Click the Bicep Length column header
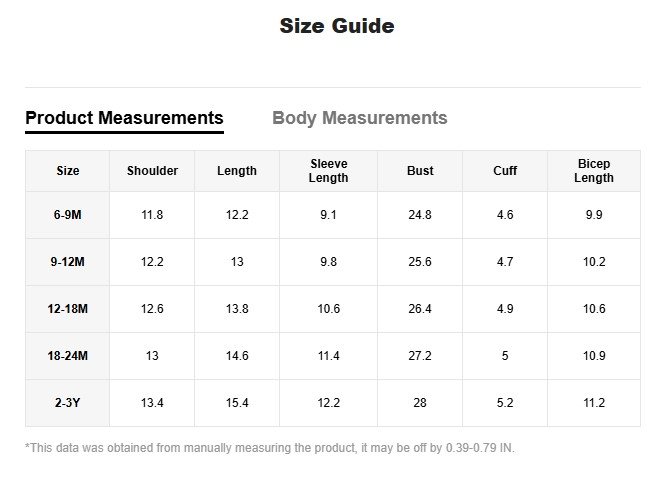This screenshot has height=477, width=659. [x=594, y=171]
